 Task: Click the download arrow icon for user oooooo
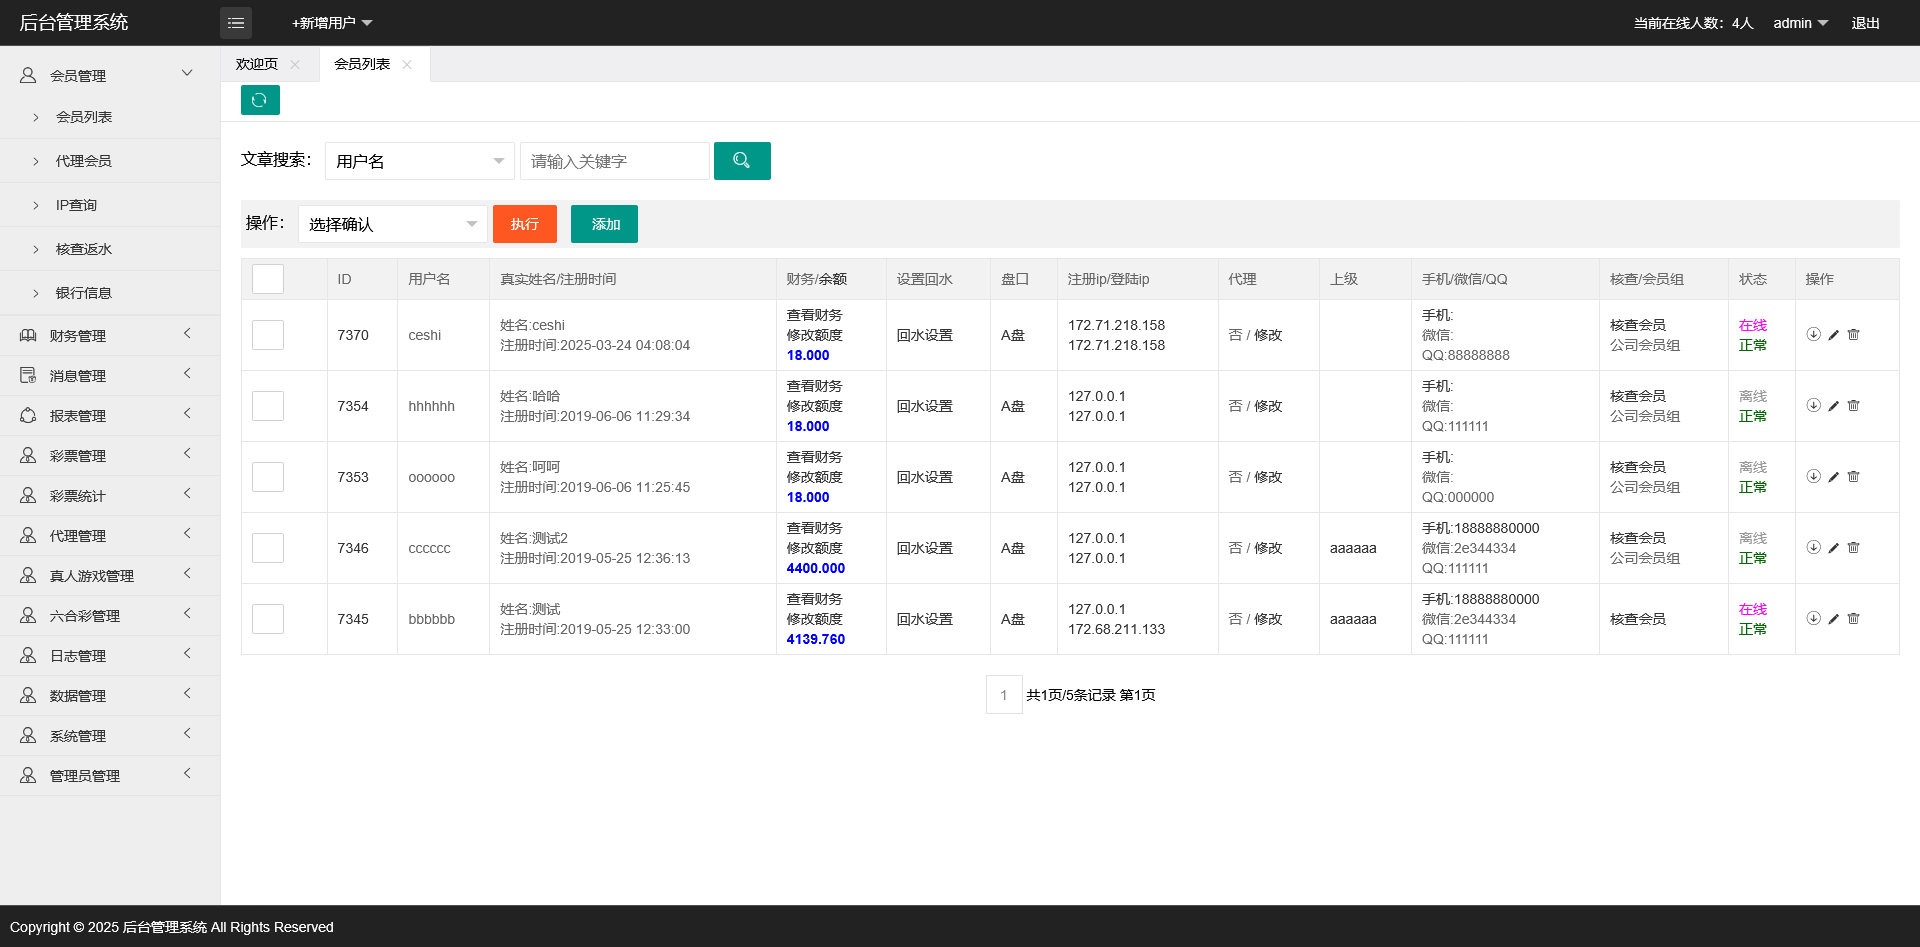1813,477
